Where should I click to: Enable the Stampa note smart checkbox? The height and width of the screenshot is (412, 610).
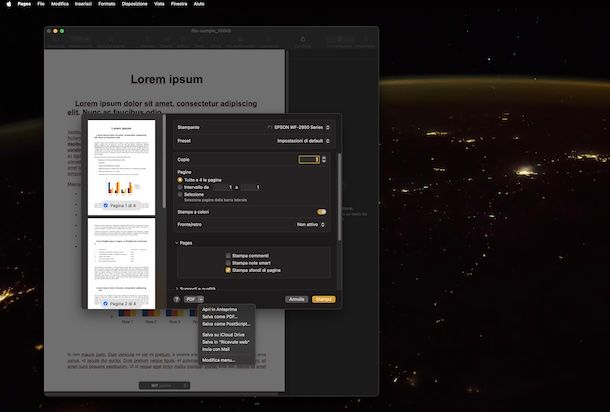pyautogui.click(x=228, y=263)
